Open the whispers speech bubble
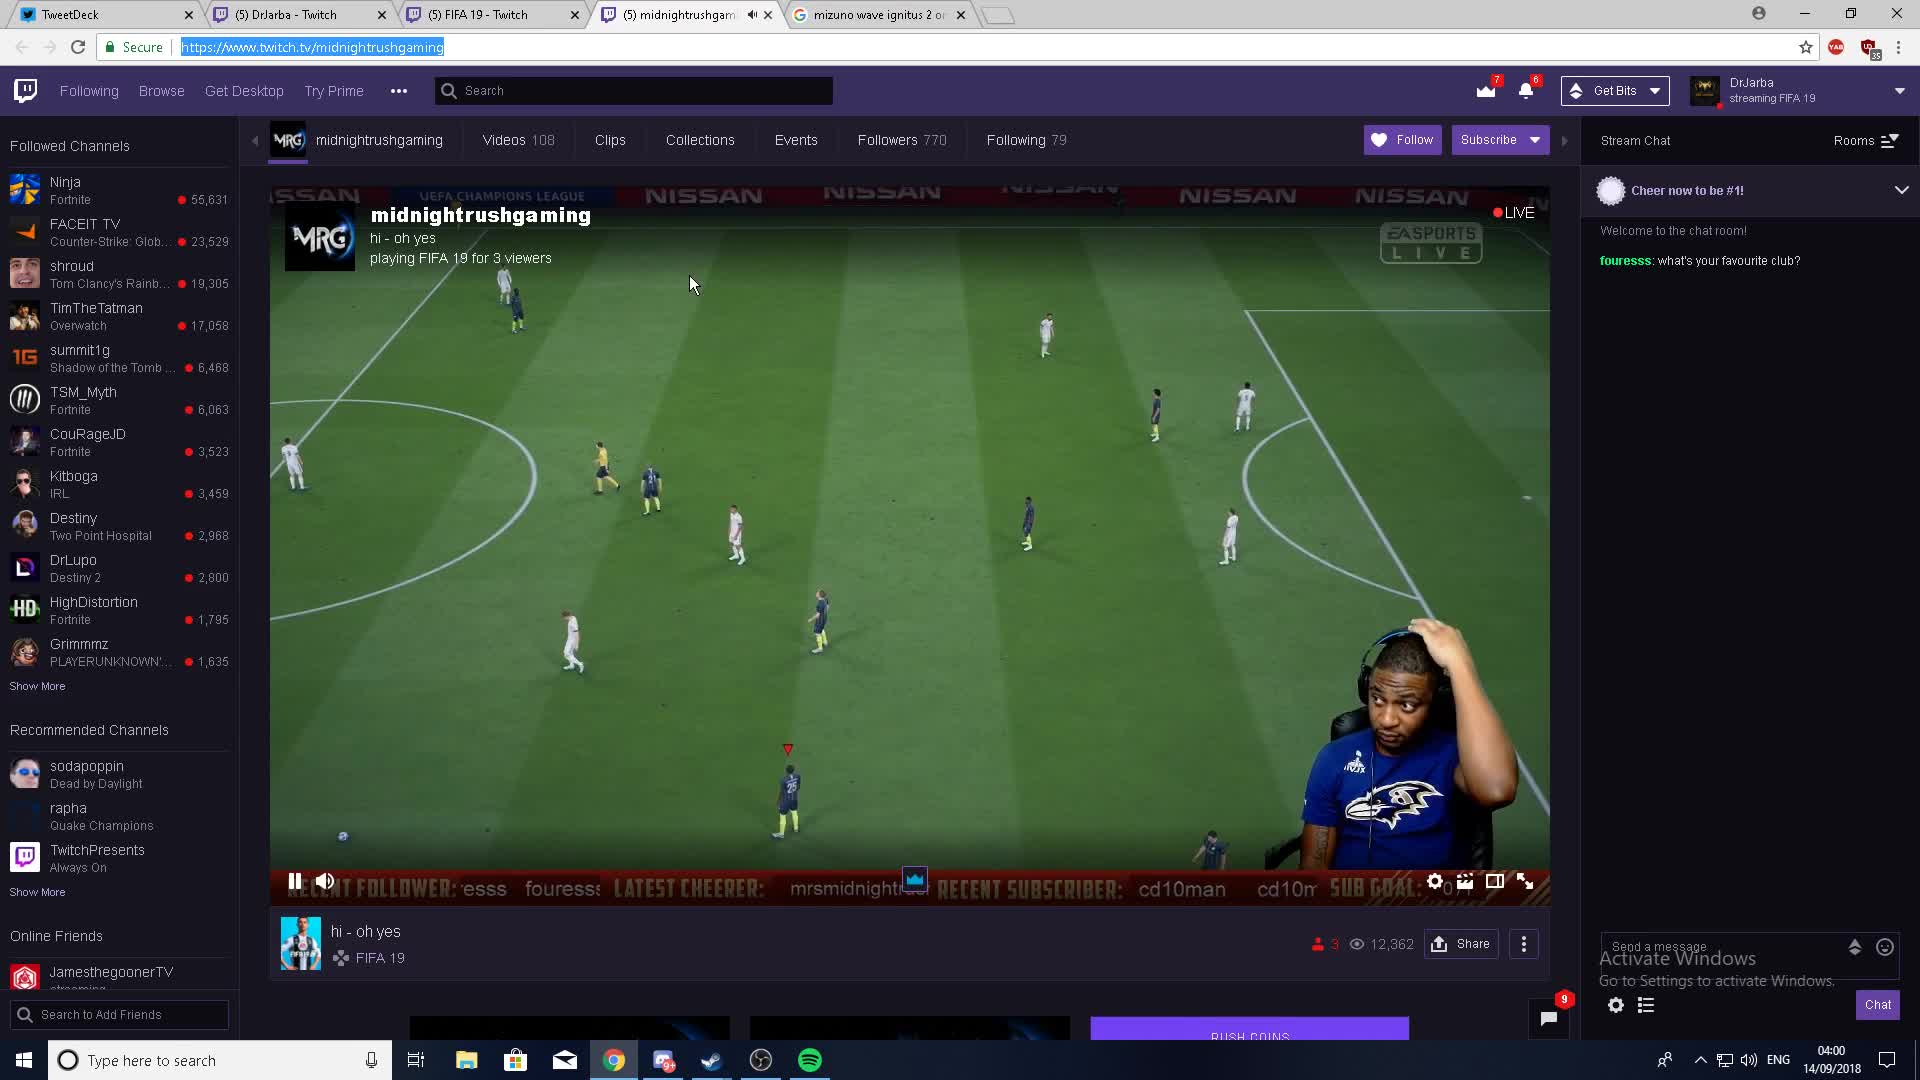The width and height of the screenshot is (1920, 1080). pyautogui.click(x=1549, y=1019)
